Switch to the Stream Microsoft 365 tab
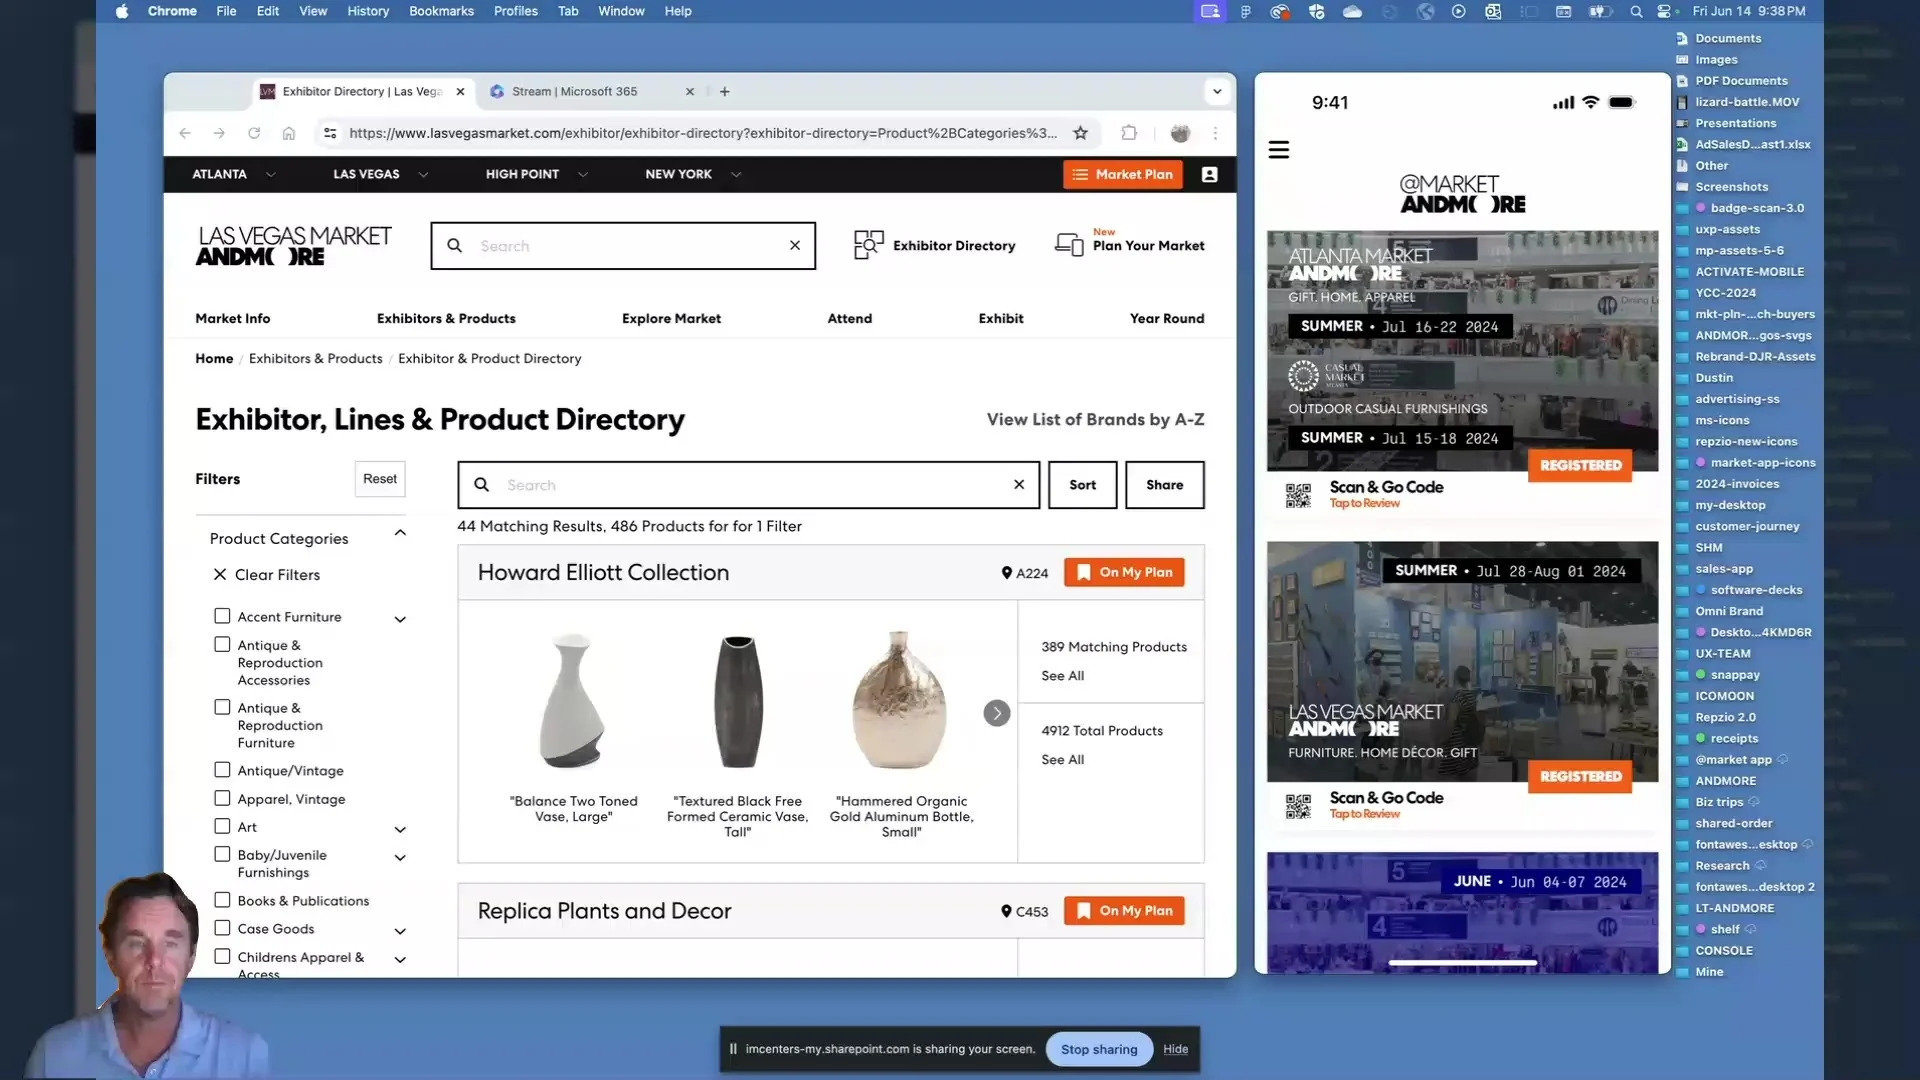Screen dimensions: 1920x1080 pyautogui.click(x=575, y=91)
